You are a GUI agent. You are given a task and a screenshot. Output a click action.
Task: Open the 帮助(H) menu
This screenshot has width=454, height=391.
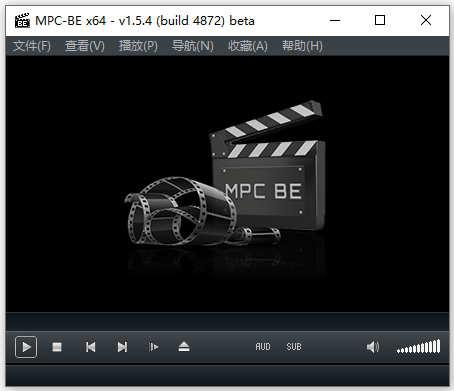click(x=302, y=46)
